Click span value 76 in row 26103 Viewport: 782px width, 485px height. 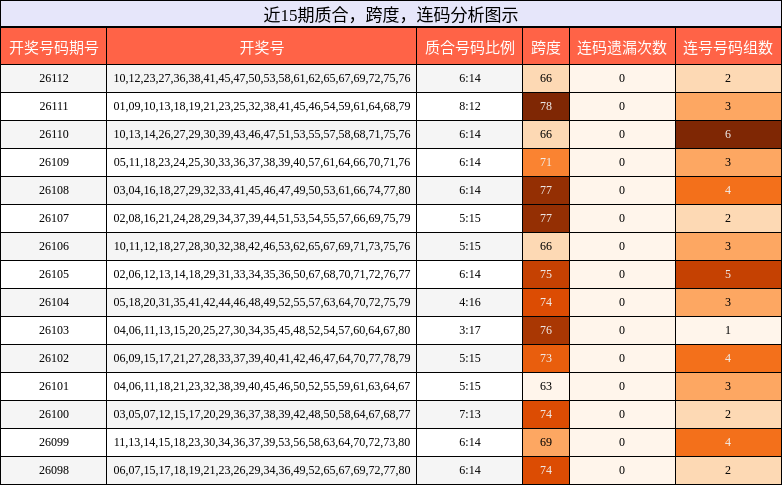point(546,330)
